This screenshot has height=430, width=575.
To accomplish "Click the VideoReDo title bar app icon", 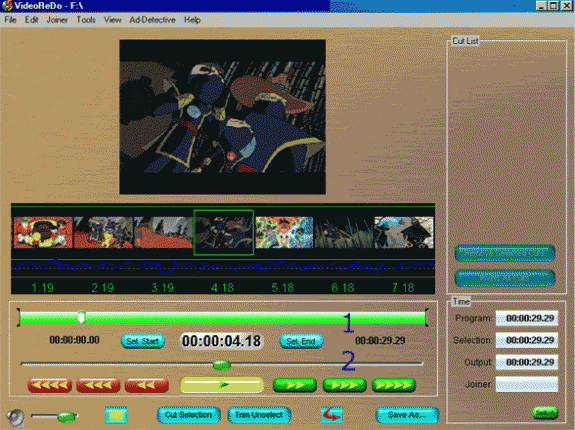I will [x=7, y=6].
